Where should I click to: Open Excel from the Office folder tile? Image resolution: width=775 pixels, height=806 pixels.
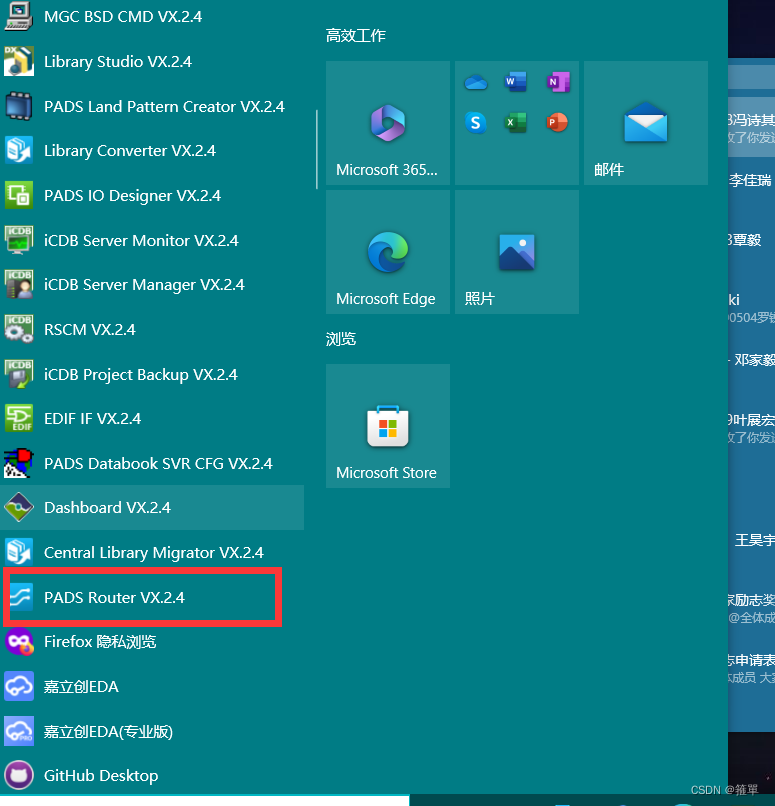(x=516, y=123)
